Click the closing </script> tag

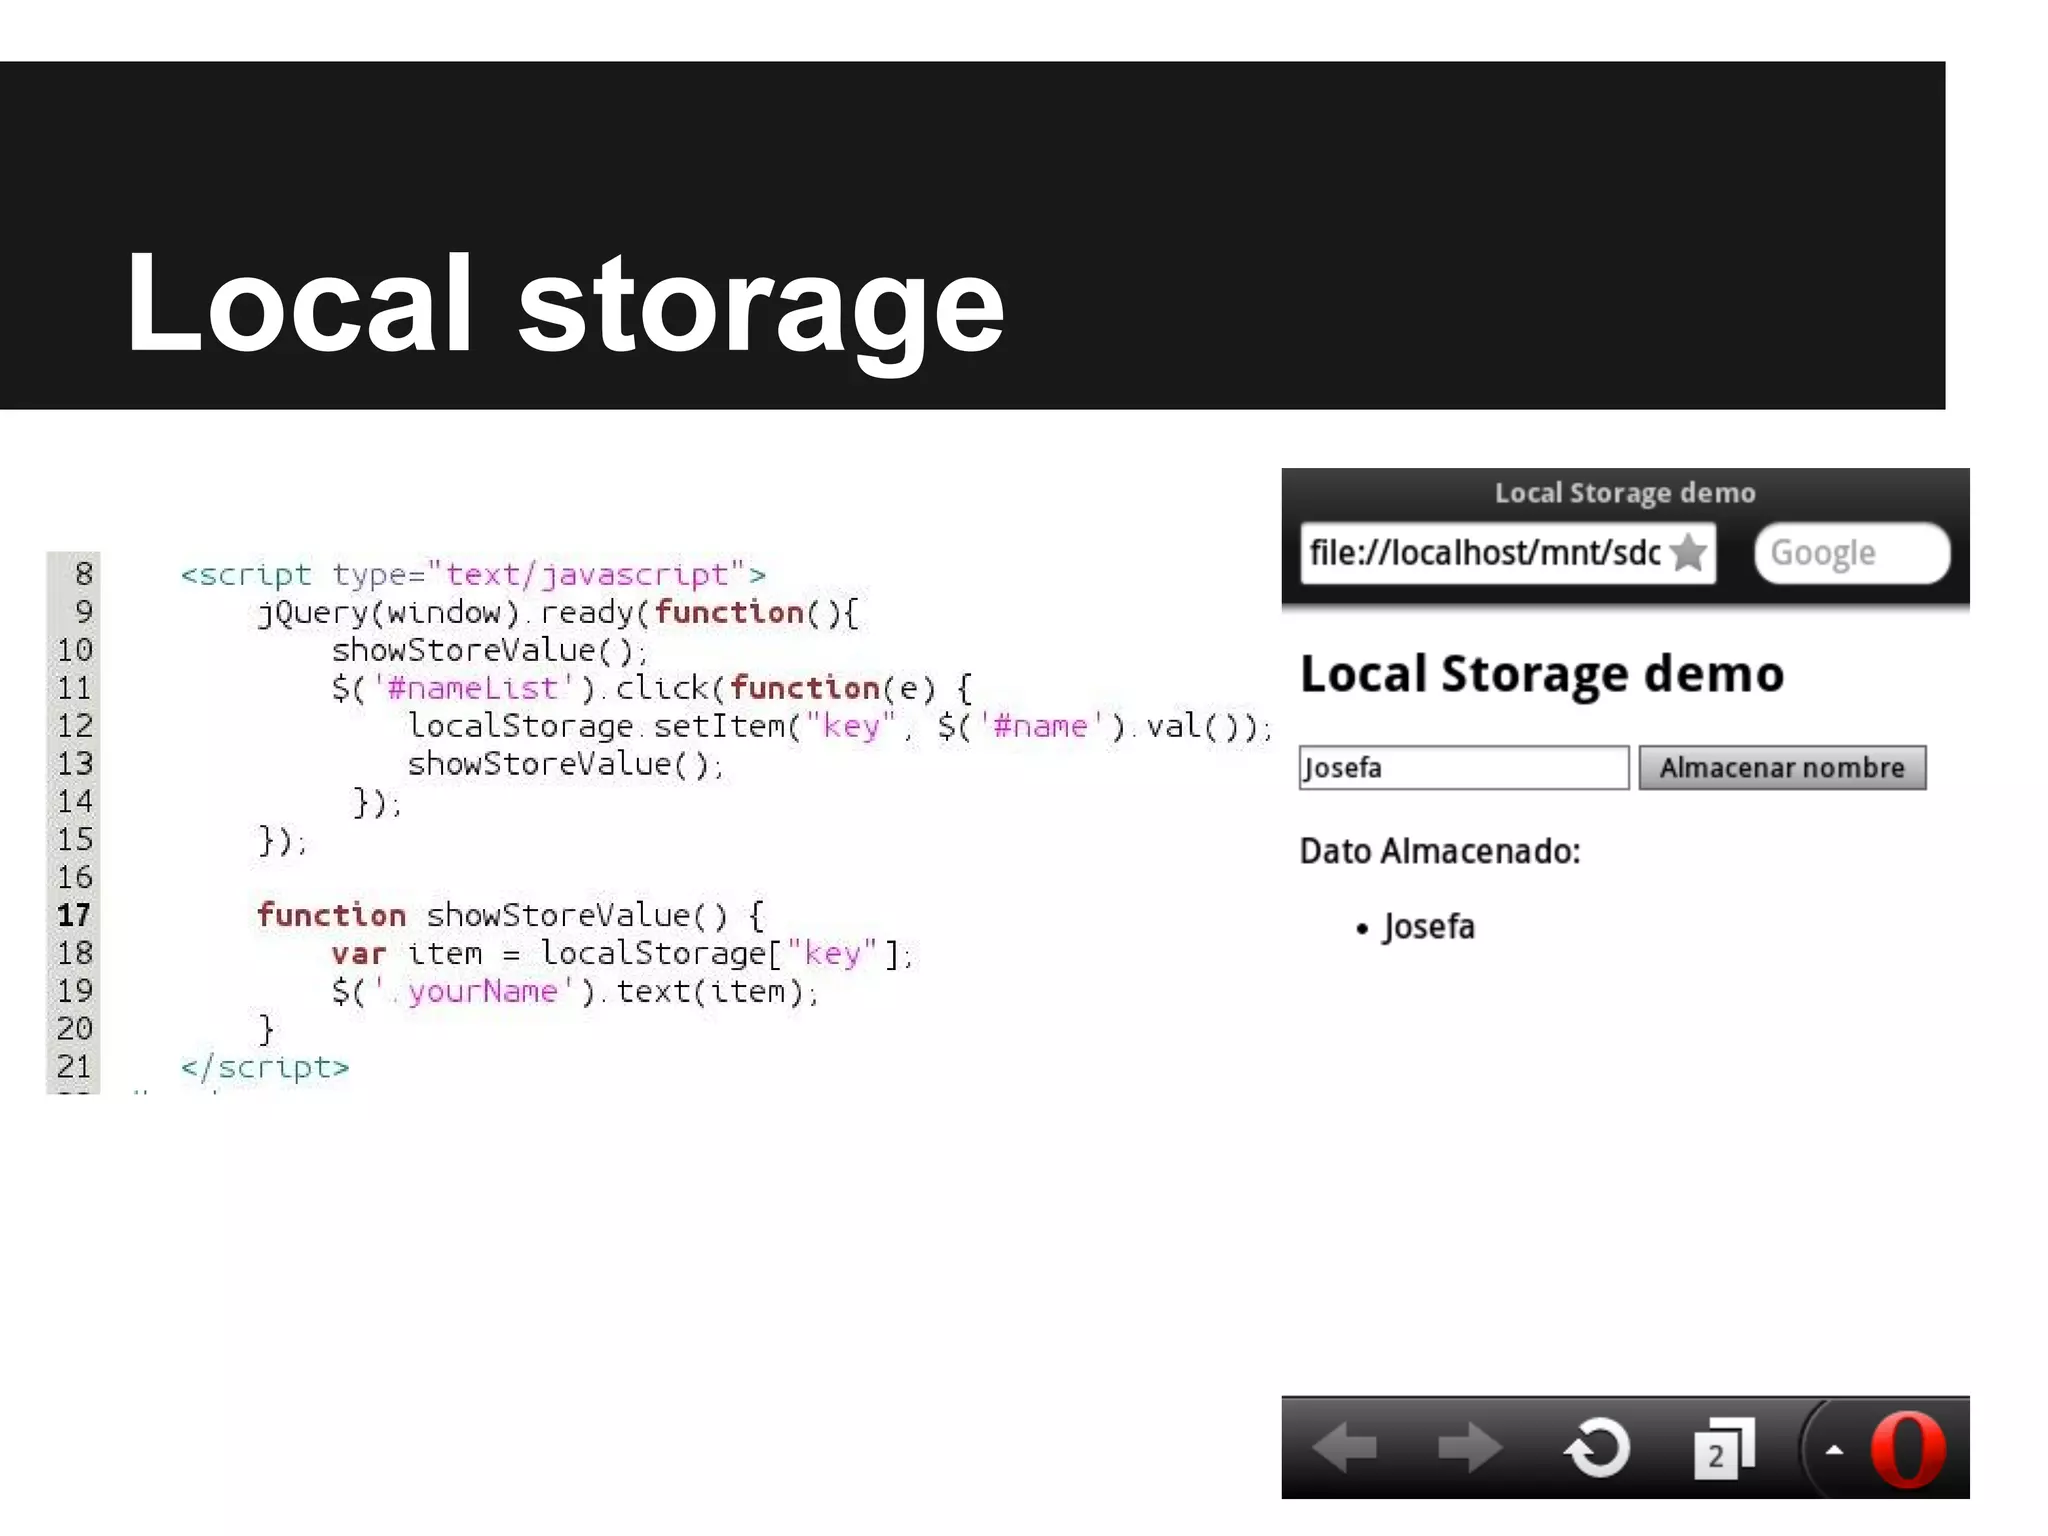[265, 1067]
